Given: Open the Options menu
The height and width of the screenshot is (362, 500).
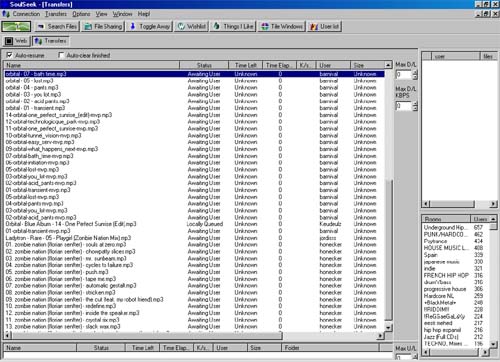Looking at the screenshot, I should click(x=81, y=14).
